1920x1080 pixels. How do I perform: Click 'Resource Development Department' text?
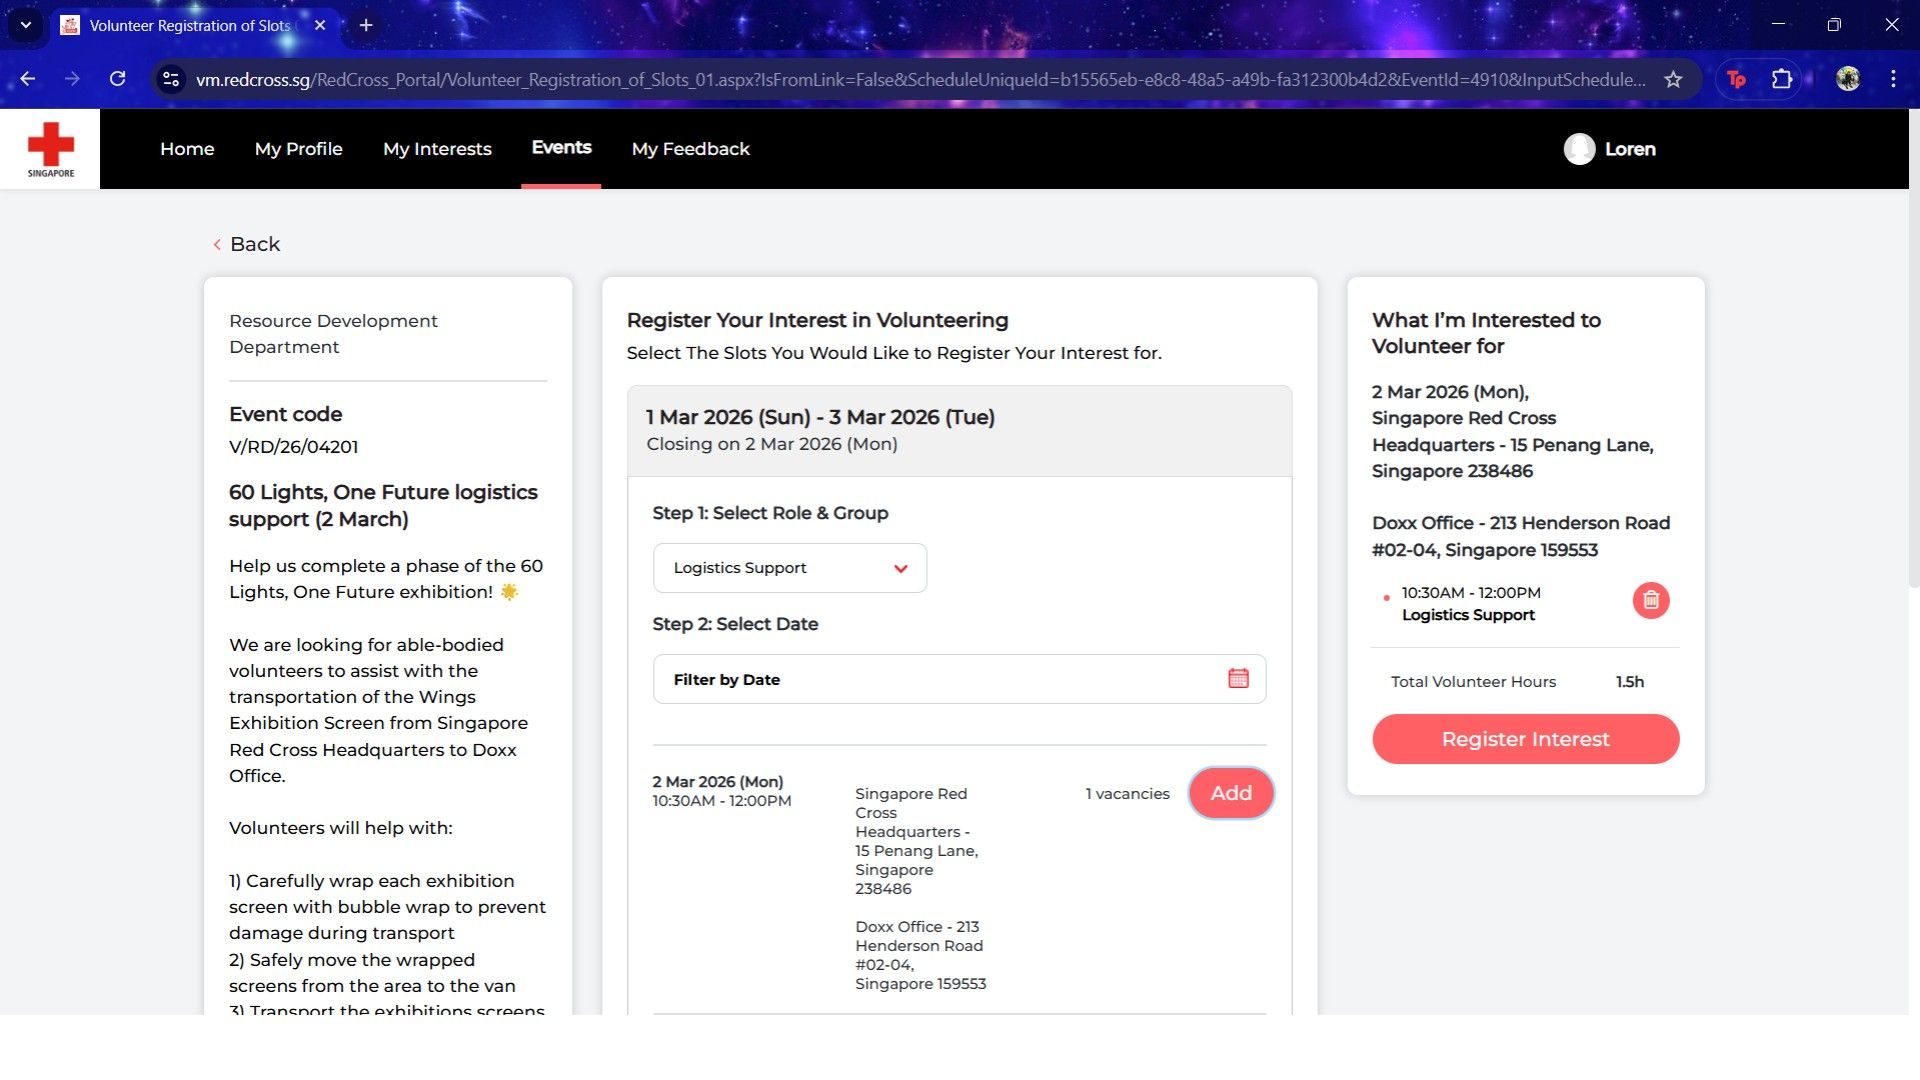coord(333,334)
